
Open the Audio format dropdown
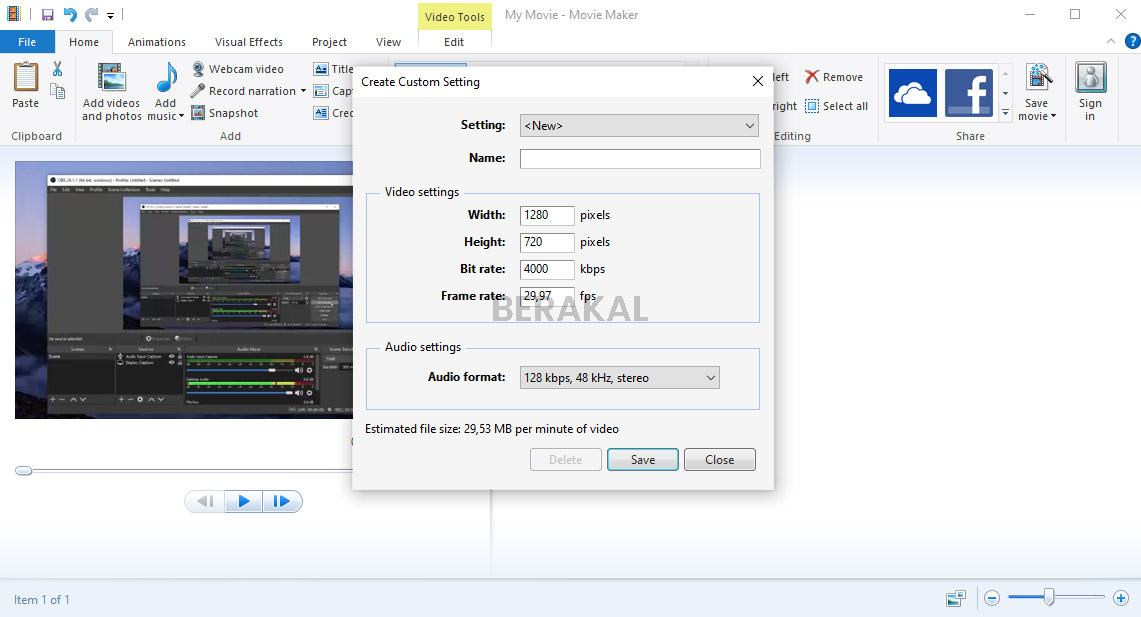point(619,377)
